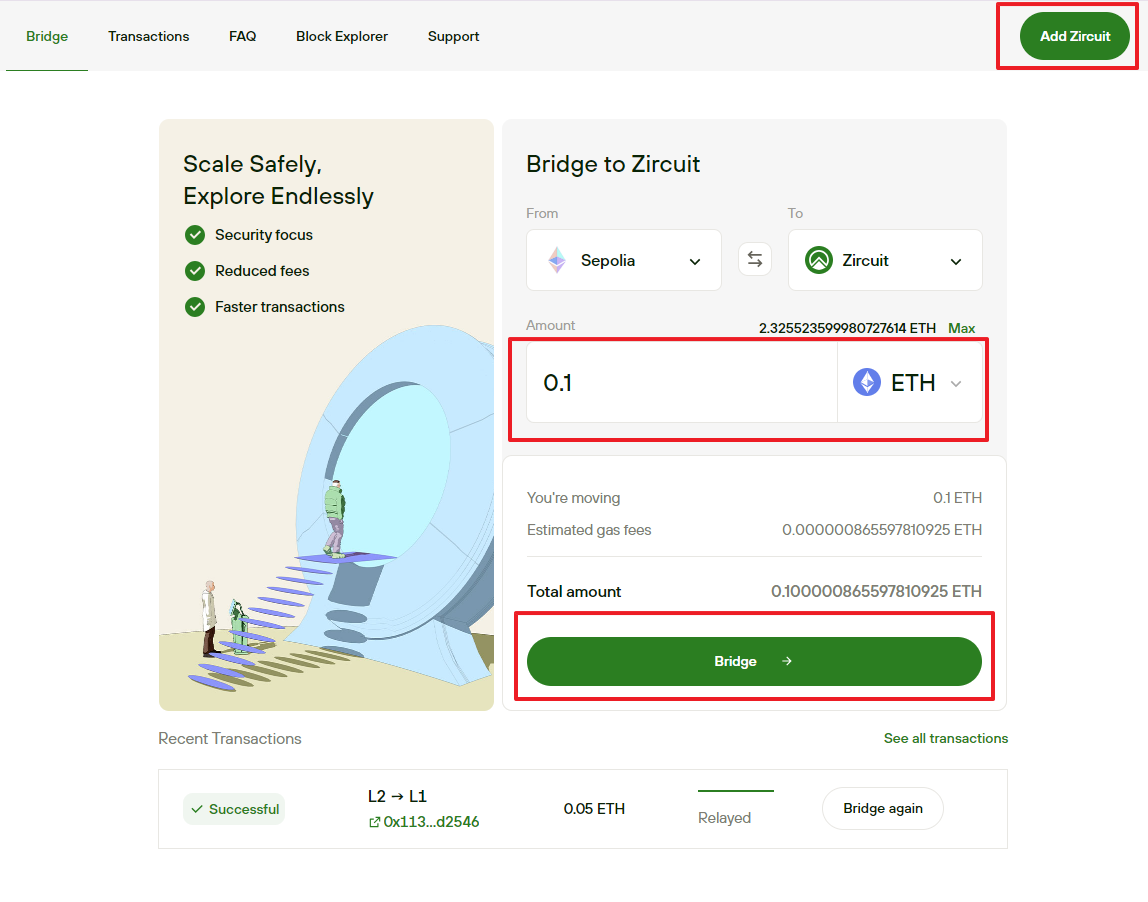
Task: Click the Sepolia Ethereum logo icon
Action: coord(557,260)
